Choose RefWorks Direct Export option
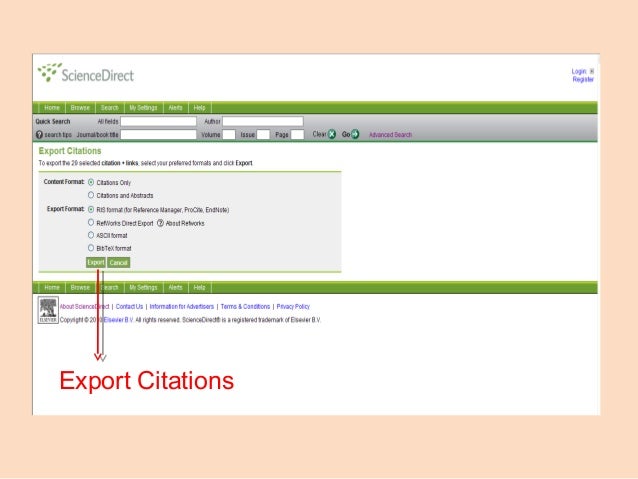Viewport: 638px width, 479px height. [x=91, y=223]
